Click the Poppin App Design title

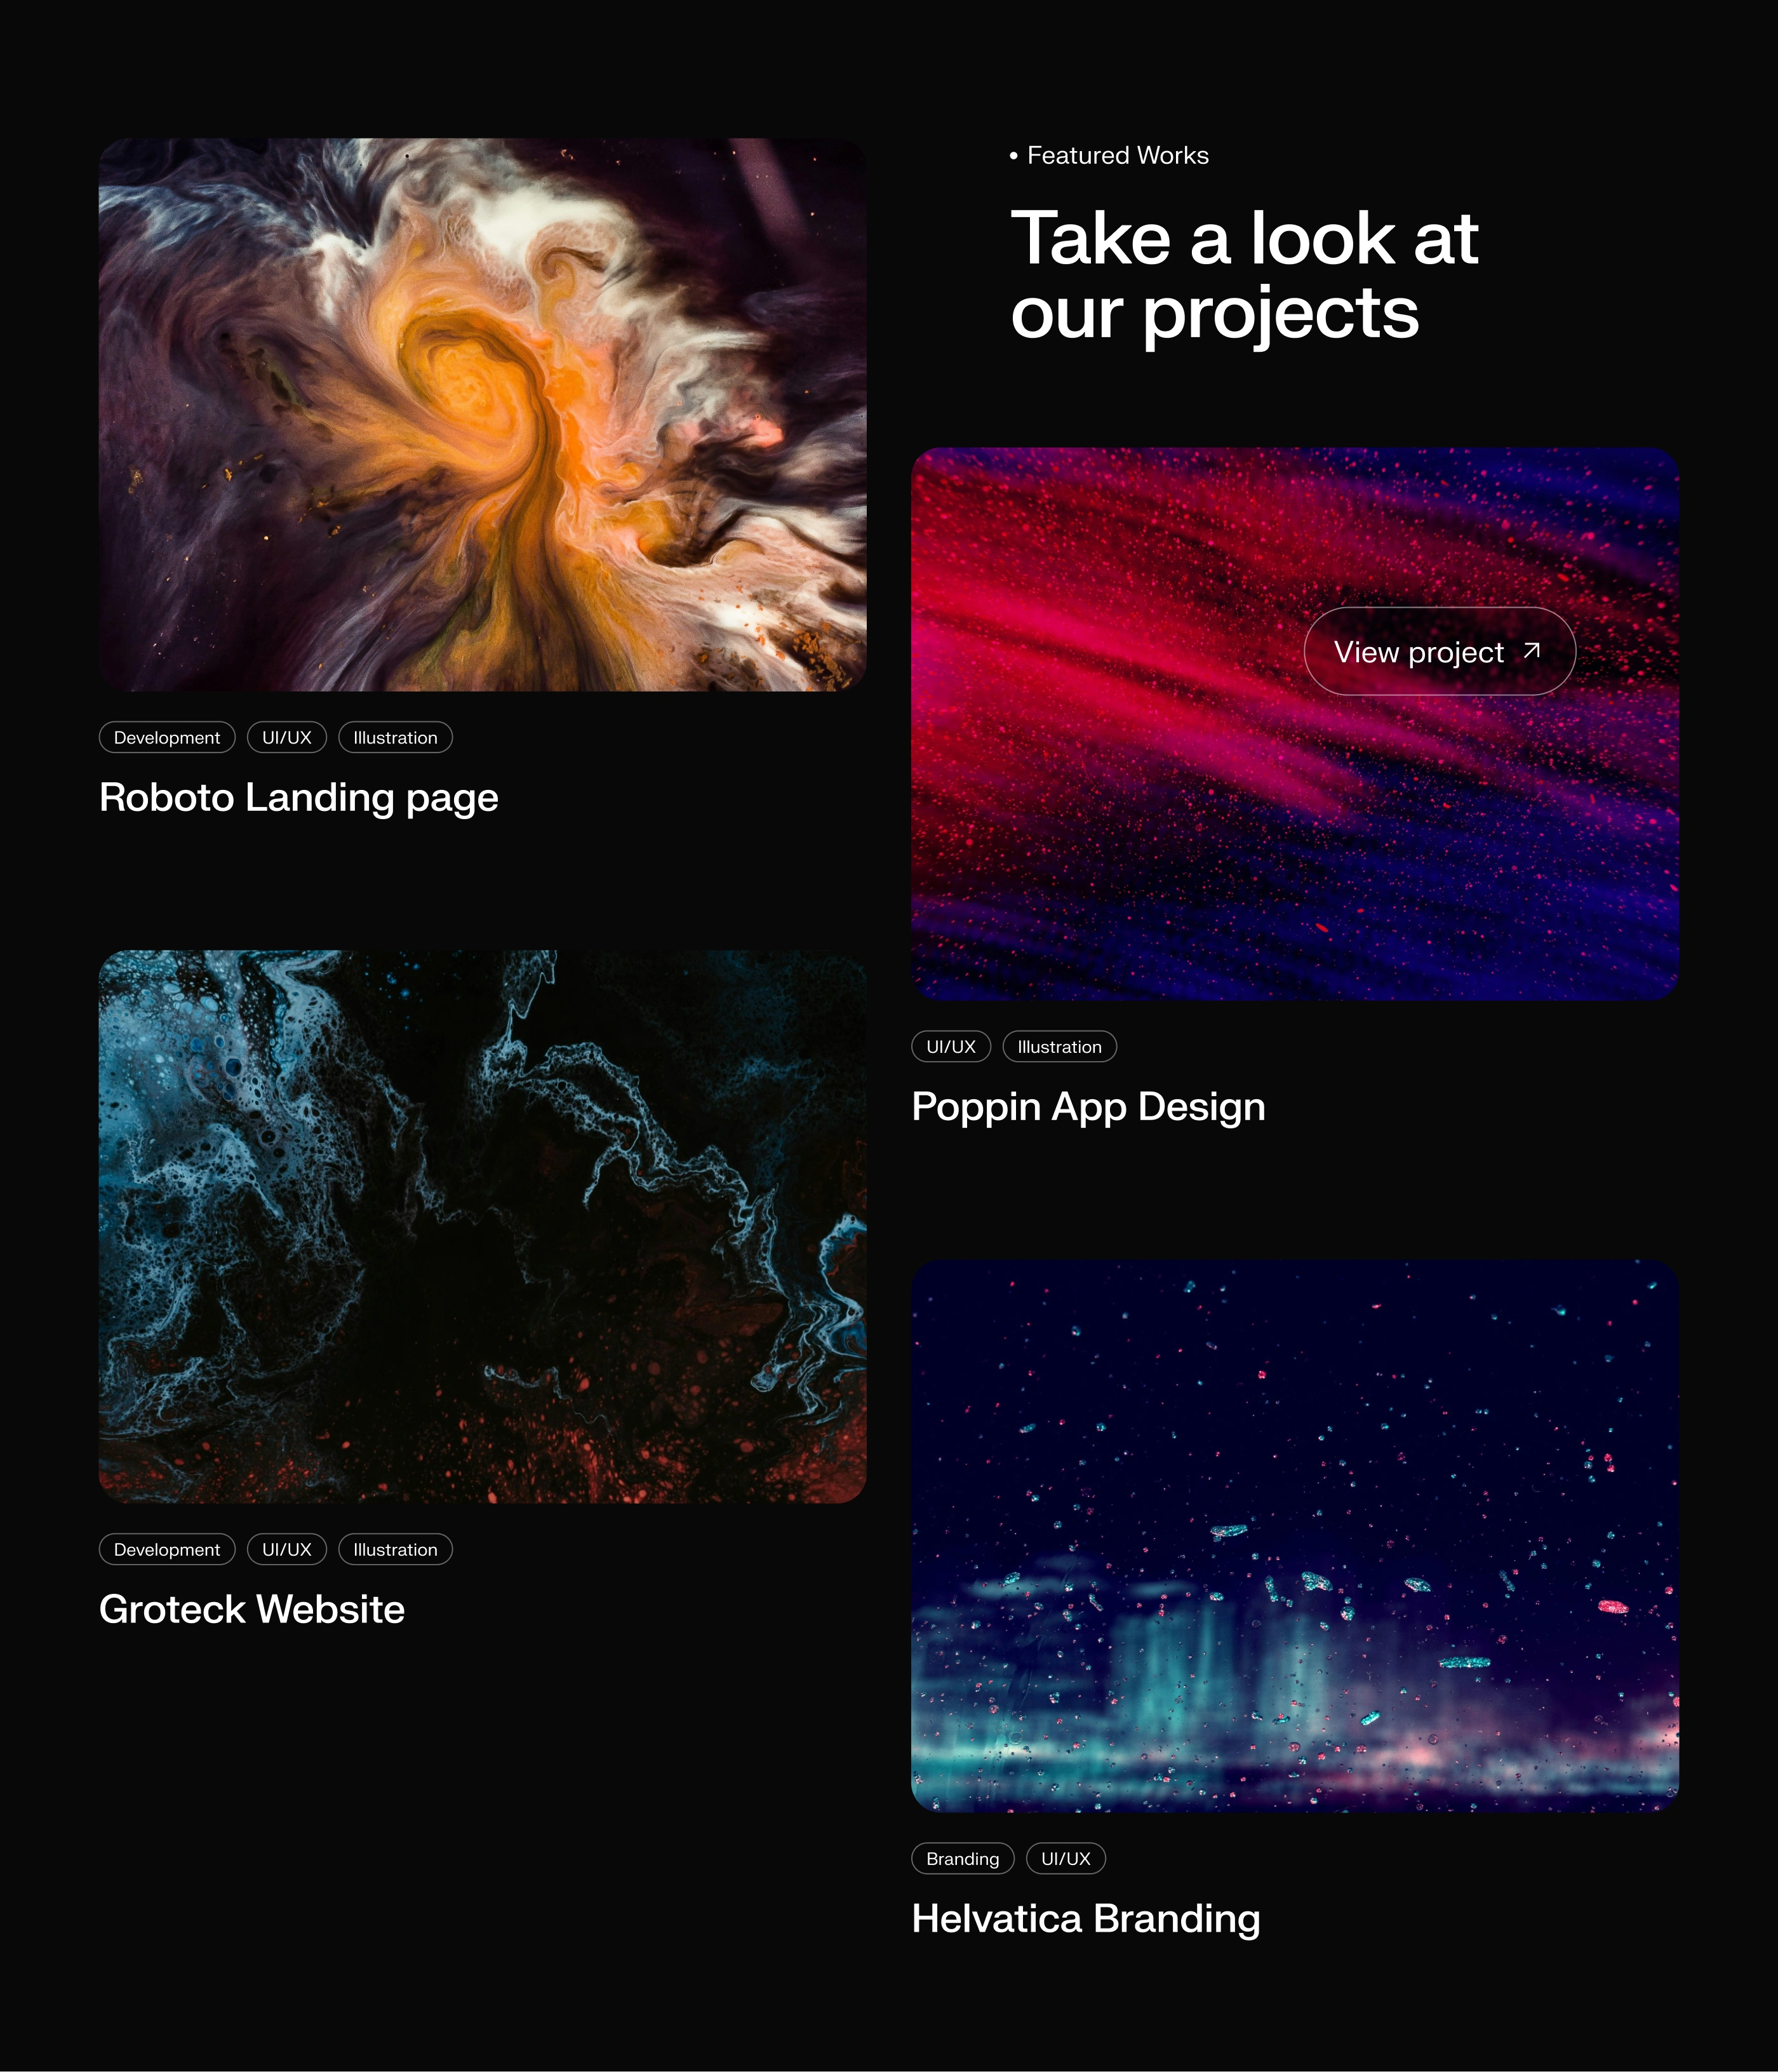point(1088,1107)
